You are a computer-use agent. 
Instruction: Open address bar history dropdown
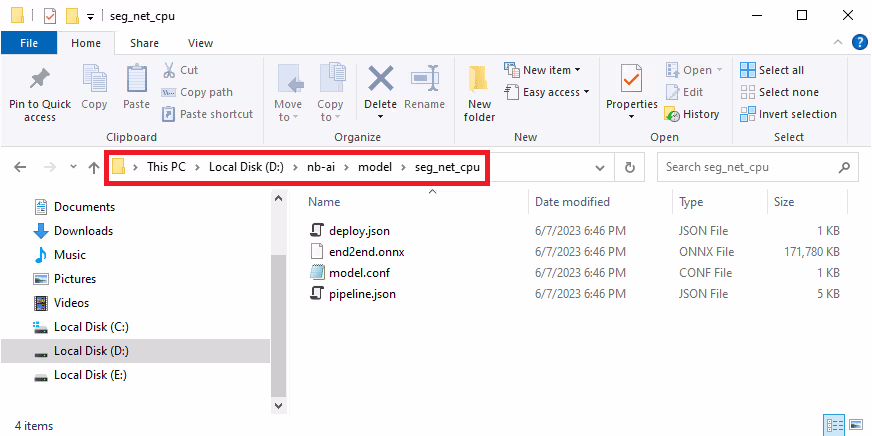click(600, 167)
